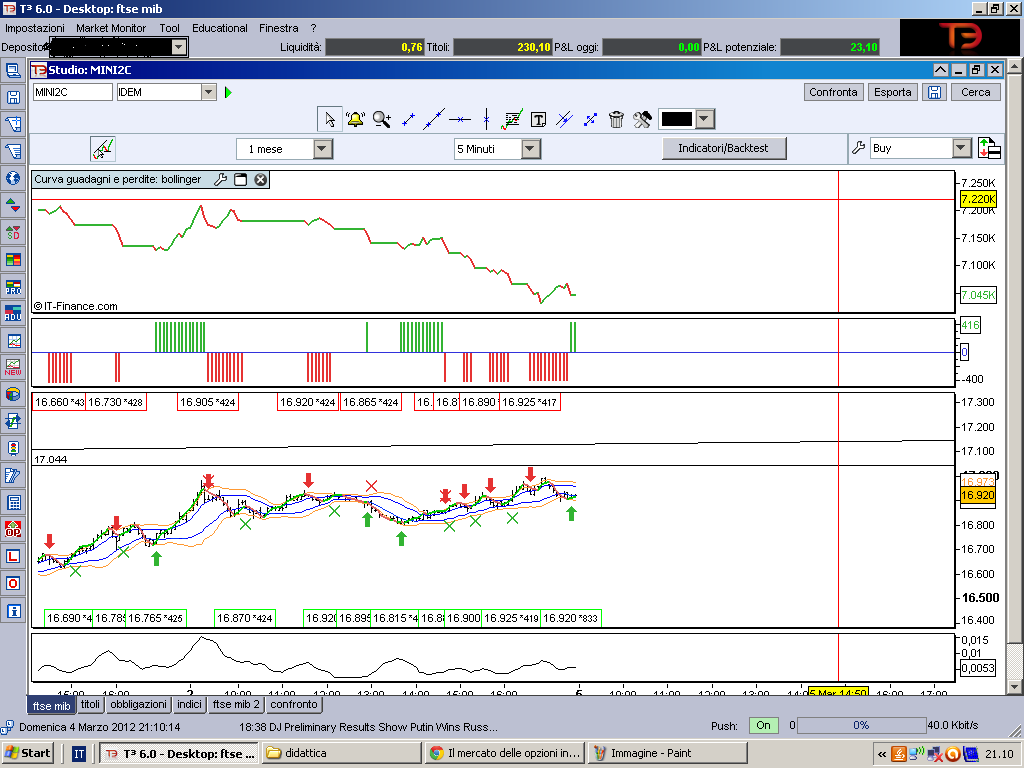Toggle the green play arrow next to IDEM
Image resolution: width=1024 pixels, height=768 pixels.
[228, 92]
